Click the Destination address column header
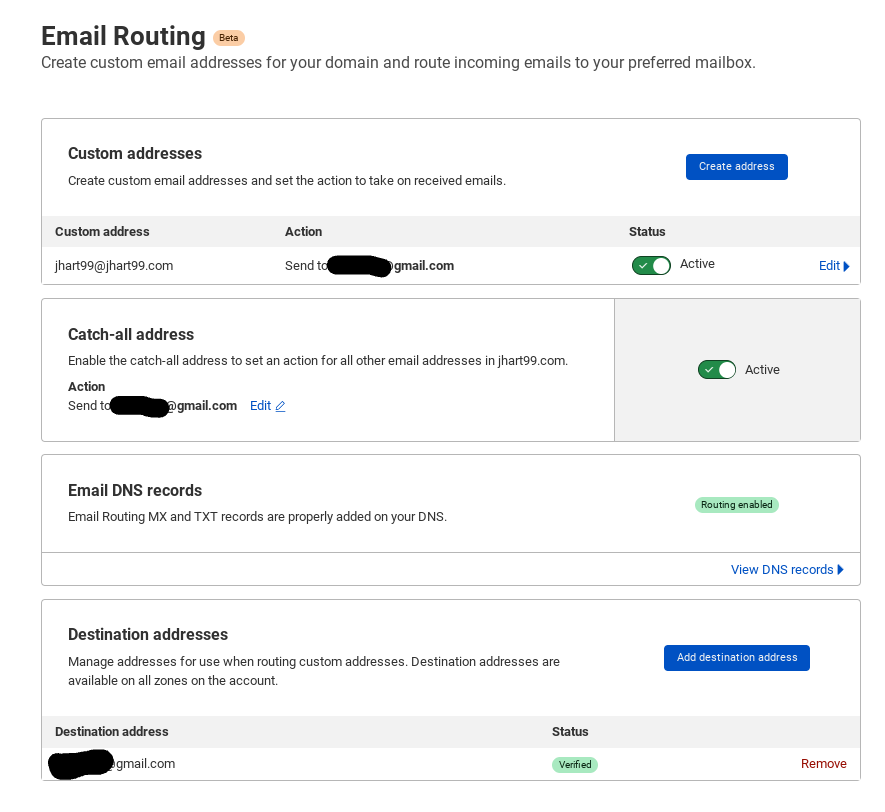The image size is (885, 812). point(112,732)
